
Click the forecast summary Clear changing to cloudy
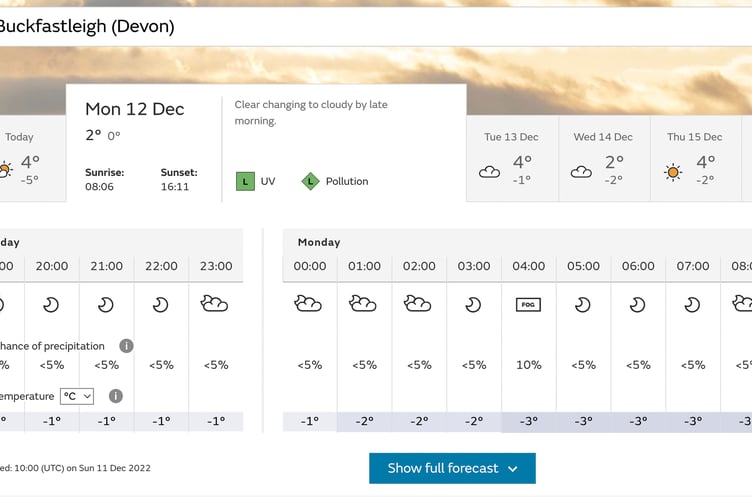pyautogui.click(x=311, y=112)
